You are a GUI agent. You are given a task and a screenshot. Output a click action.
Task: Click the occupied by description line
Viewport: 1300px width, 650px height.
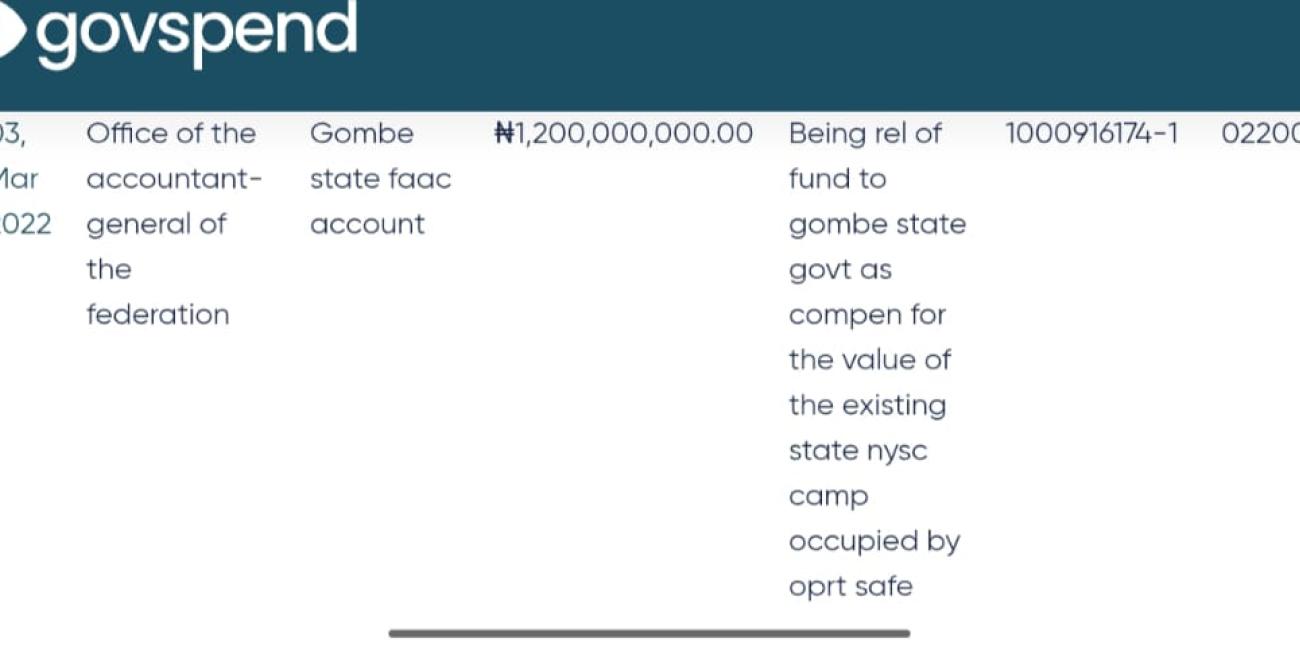click(x=874, y=541)
